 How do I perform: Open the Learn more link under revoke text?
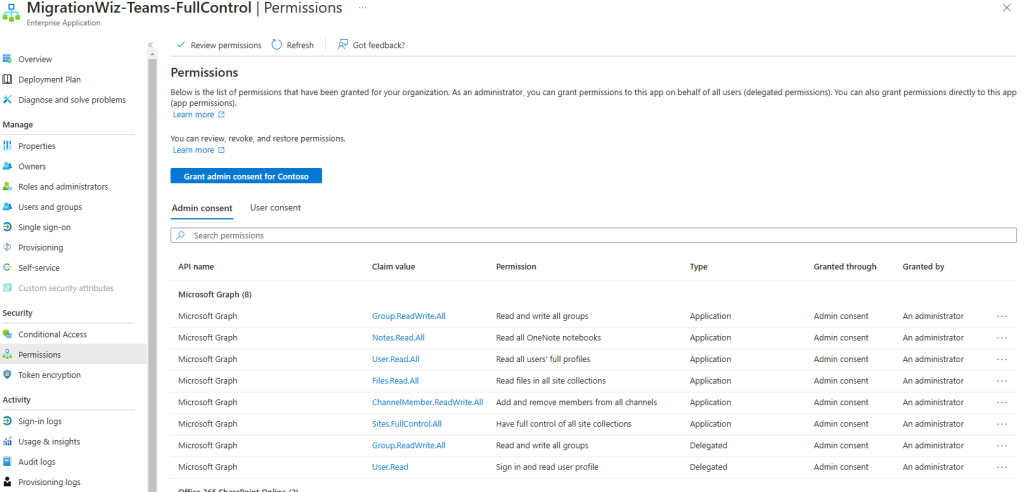click(199, 150)
